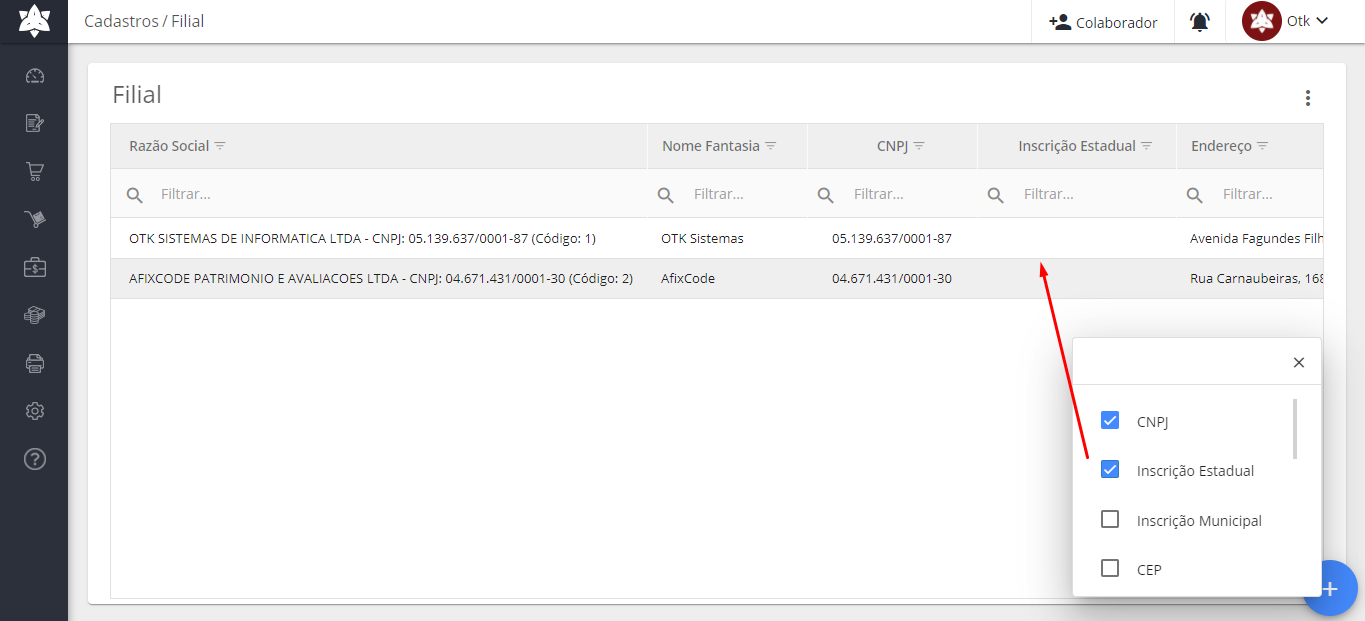This screenshot has width=1365, height=621.
Task: Click the Endereço column filter icon
Action: (x=1263, y=146)
